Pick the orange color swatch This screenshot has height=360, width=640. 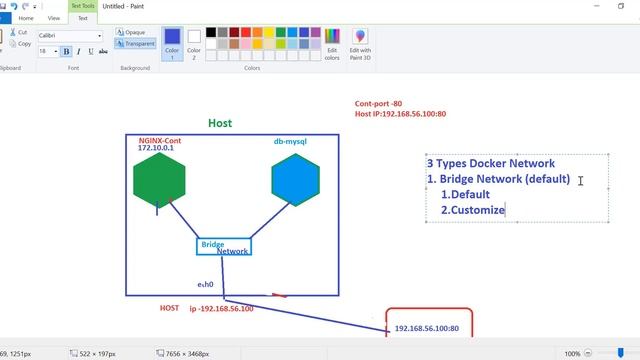coord(258,32)
